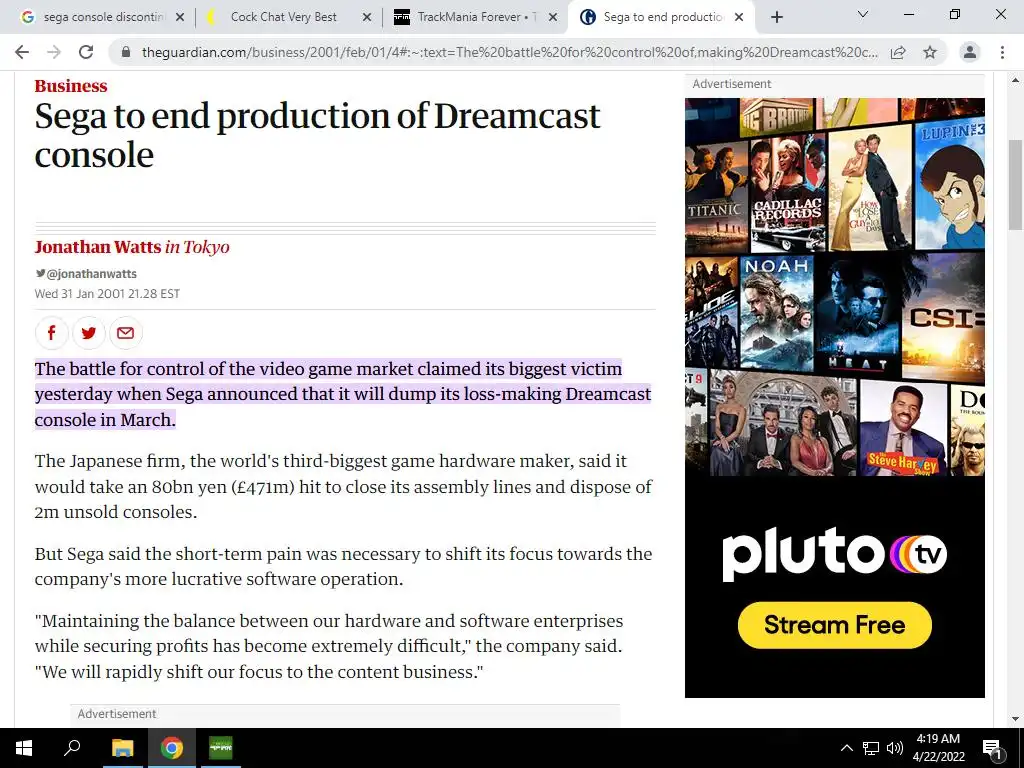Click the date 'Wed 31 Jan 2001 21.28 EST'

pyautogui.click(x=107, y=294)
